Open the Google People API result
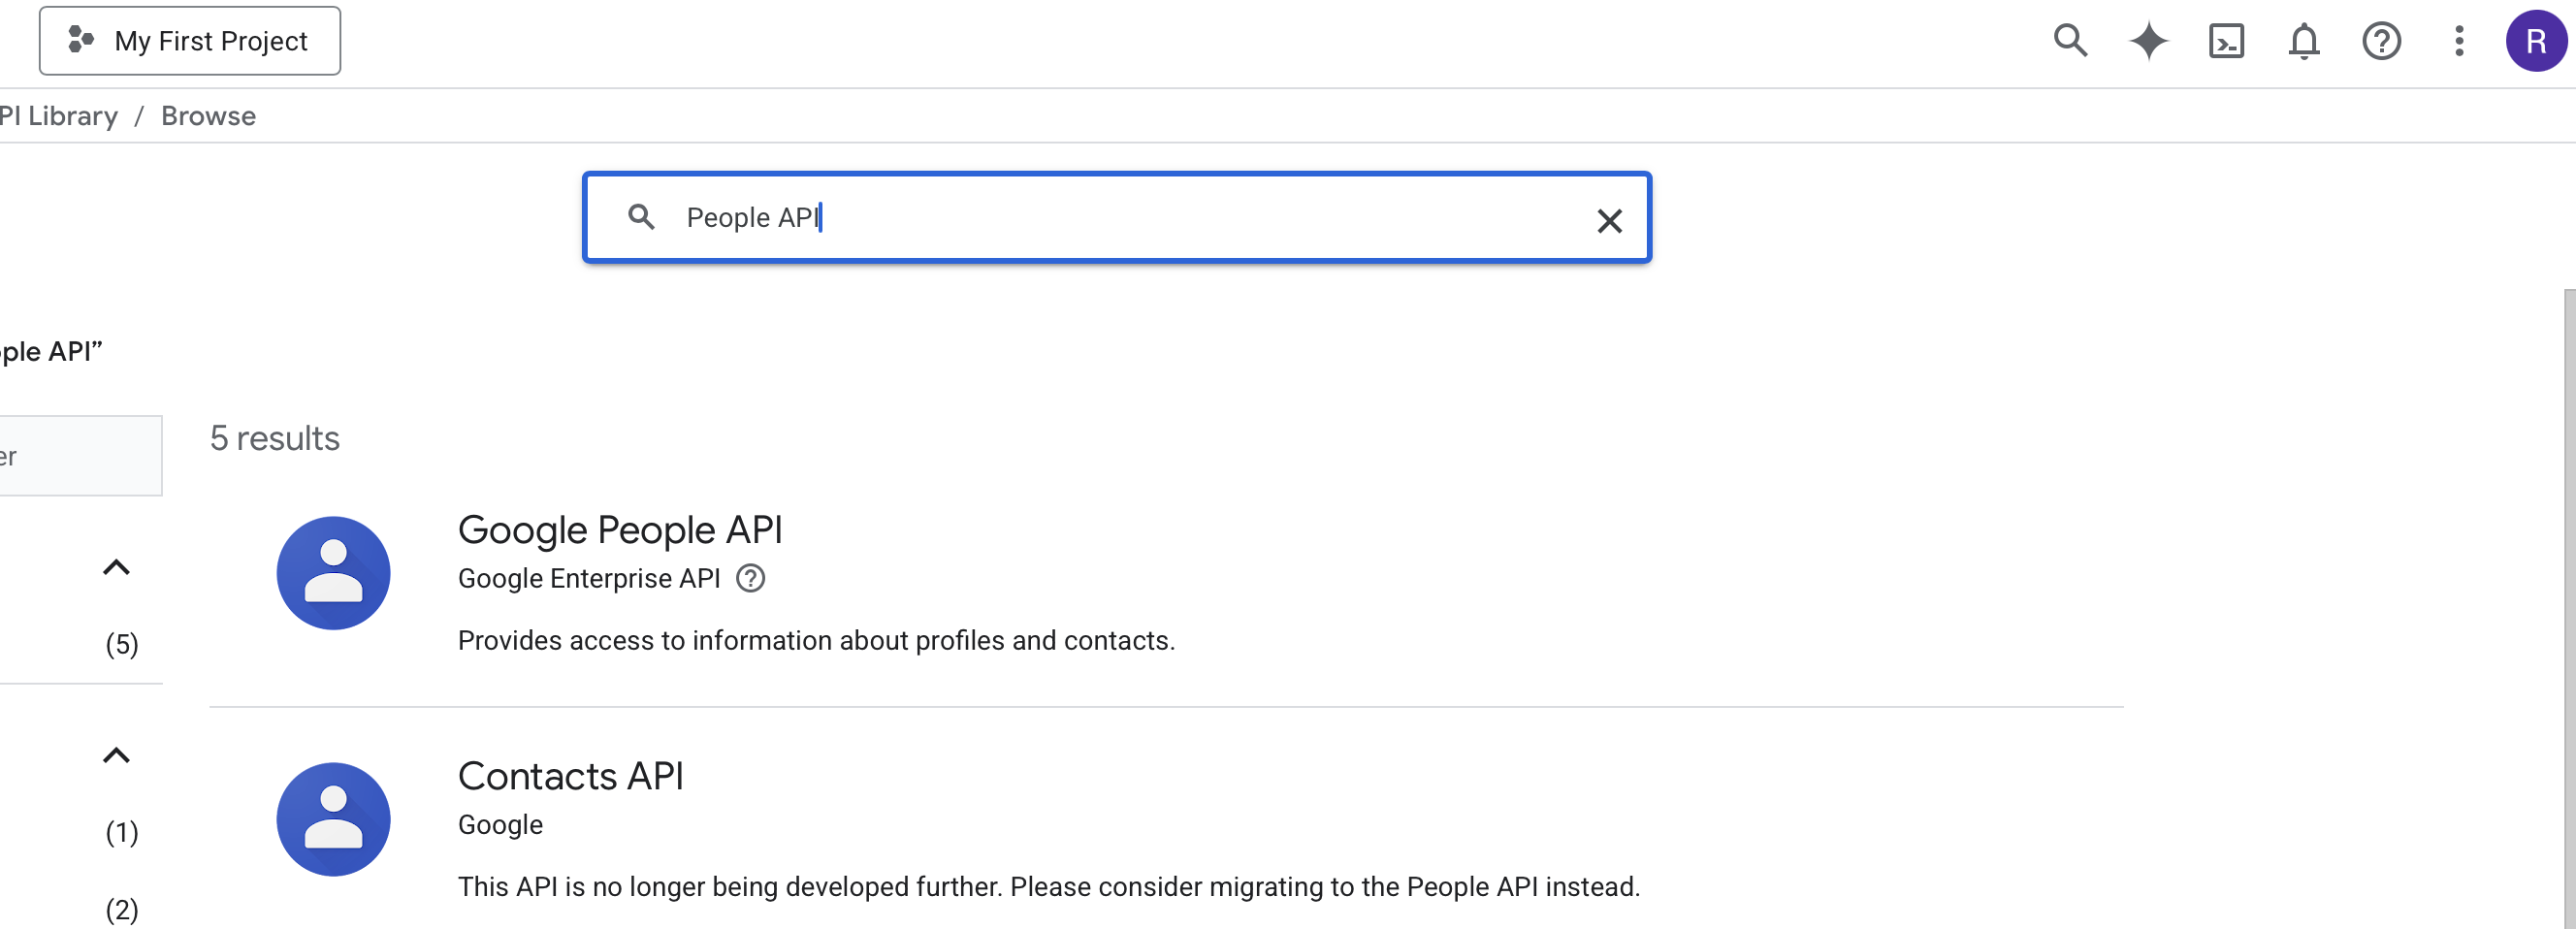The width and height of the screenshot is (2576, 929). 620,530
